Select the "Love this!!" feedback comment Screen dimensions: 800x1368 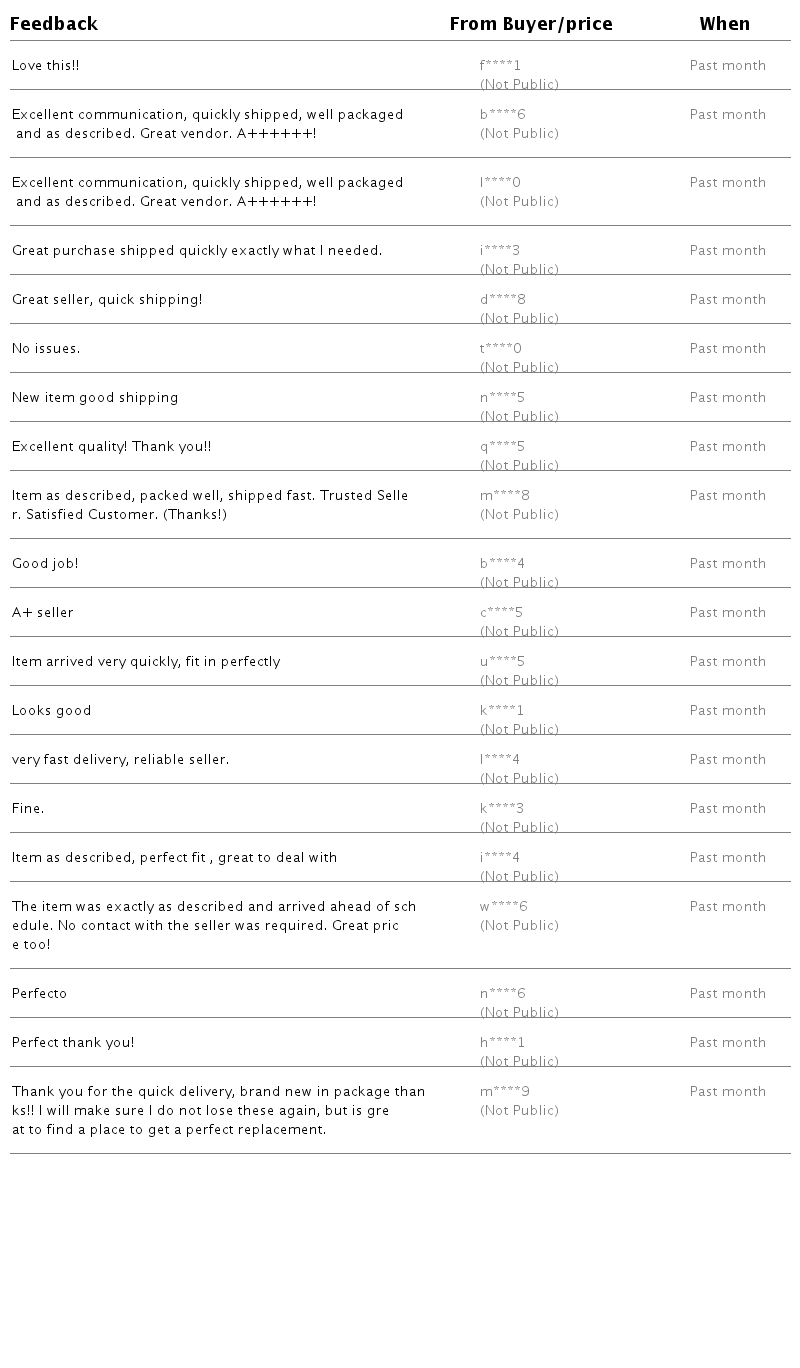pos(46,66)
